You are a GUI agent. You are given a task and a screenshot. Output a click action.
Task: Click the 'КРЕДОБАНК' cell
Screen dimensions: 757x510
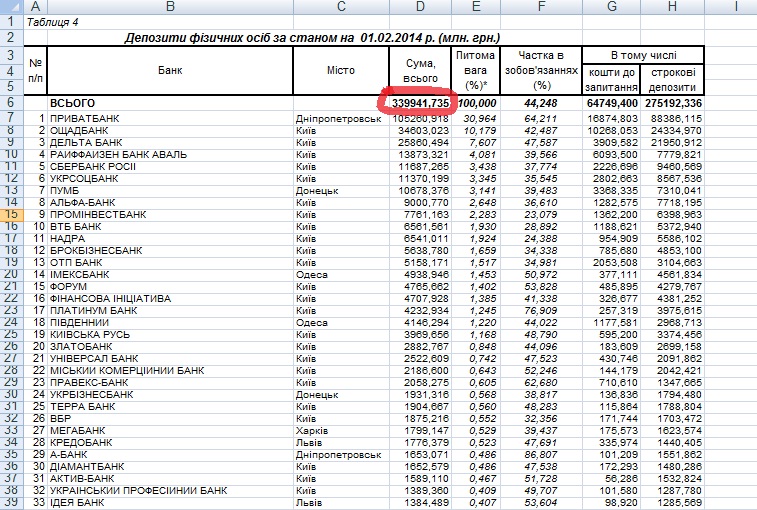(170, 442)
